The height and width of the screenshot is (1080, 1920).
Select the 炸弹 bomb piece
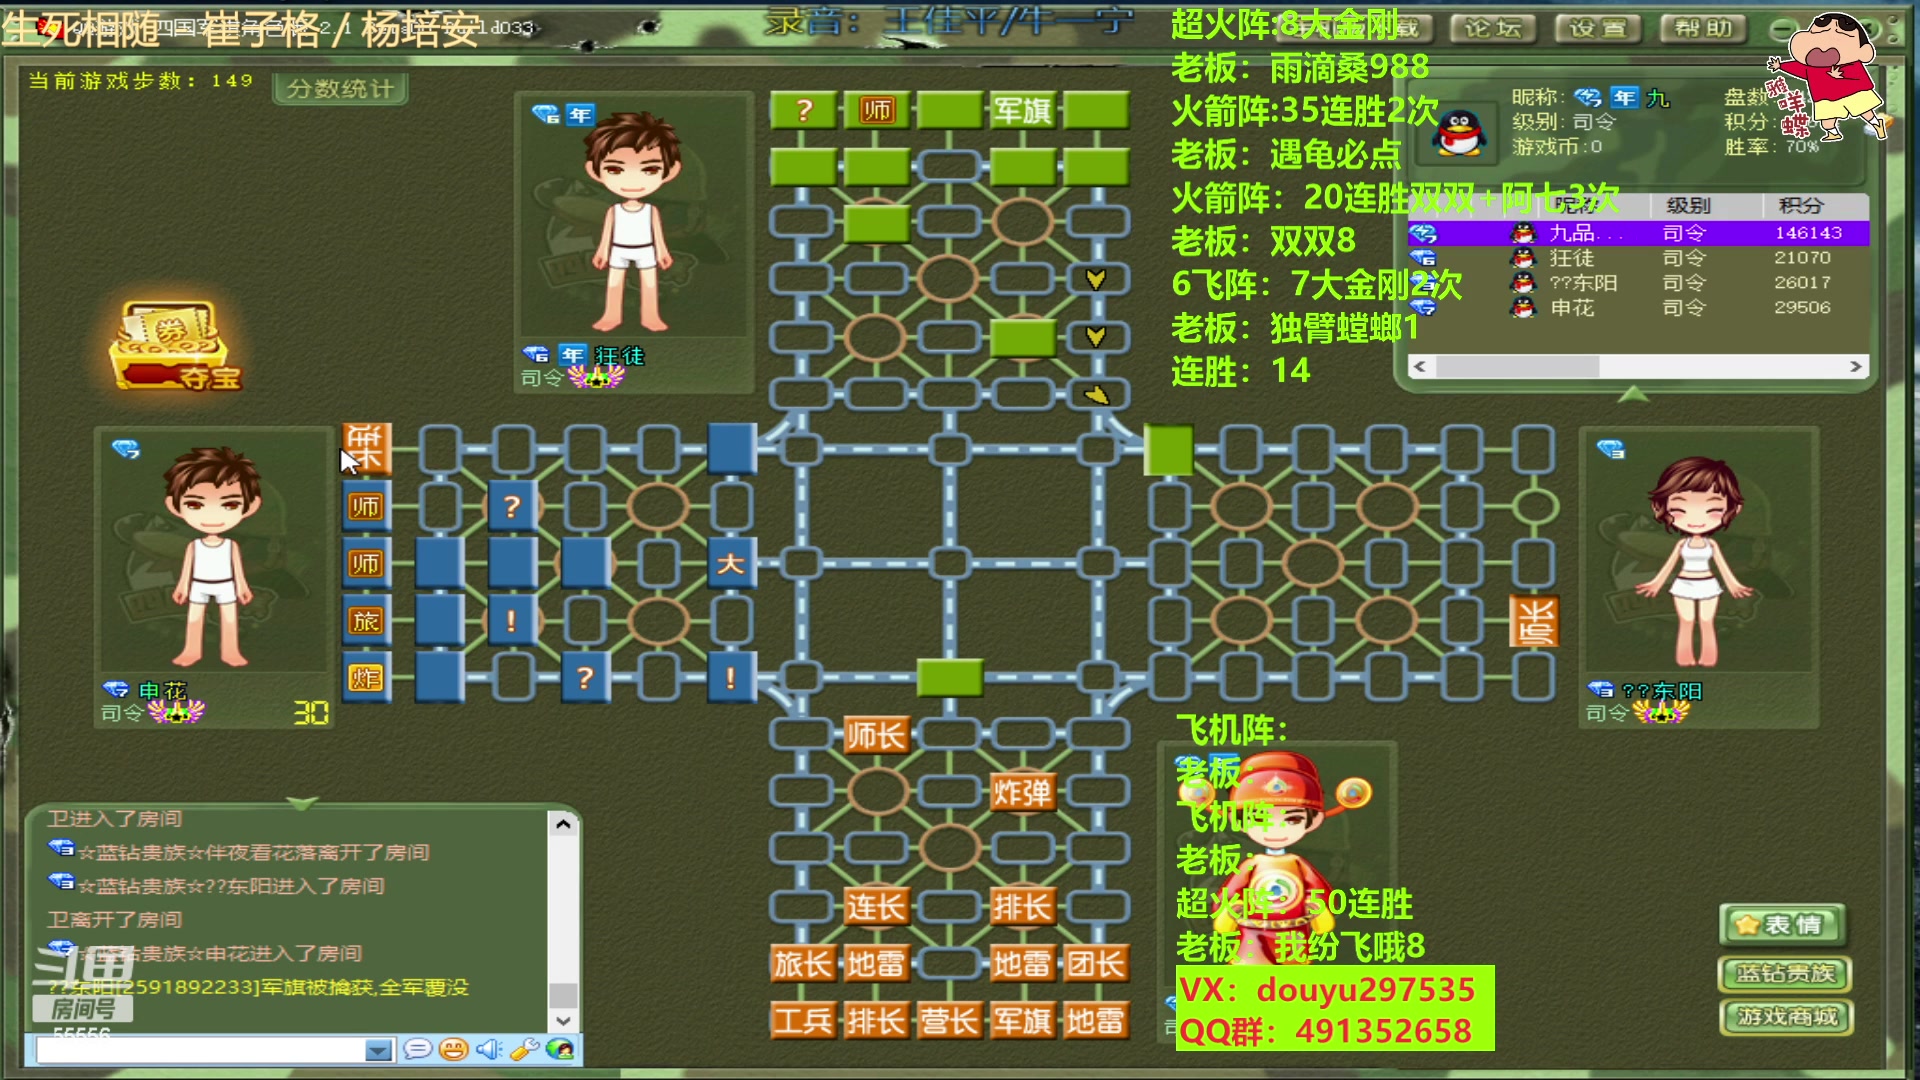(1022, 793)
